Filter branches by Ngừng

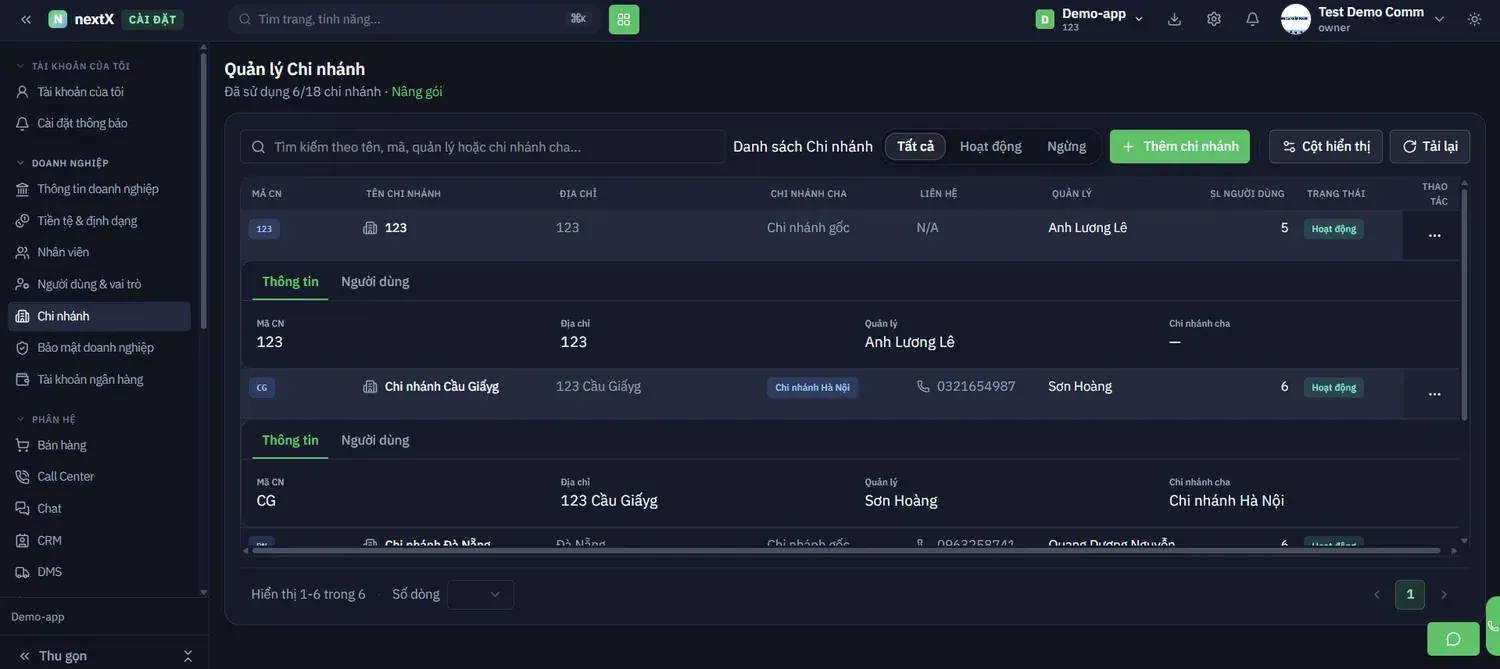click(1067, 146)
